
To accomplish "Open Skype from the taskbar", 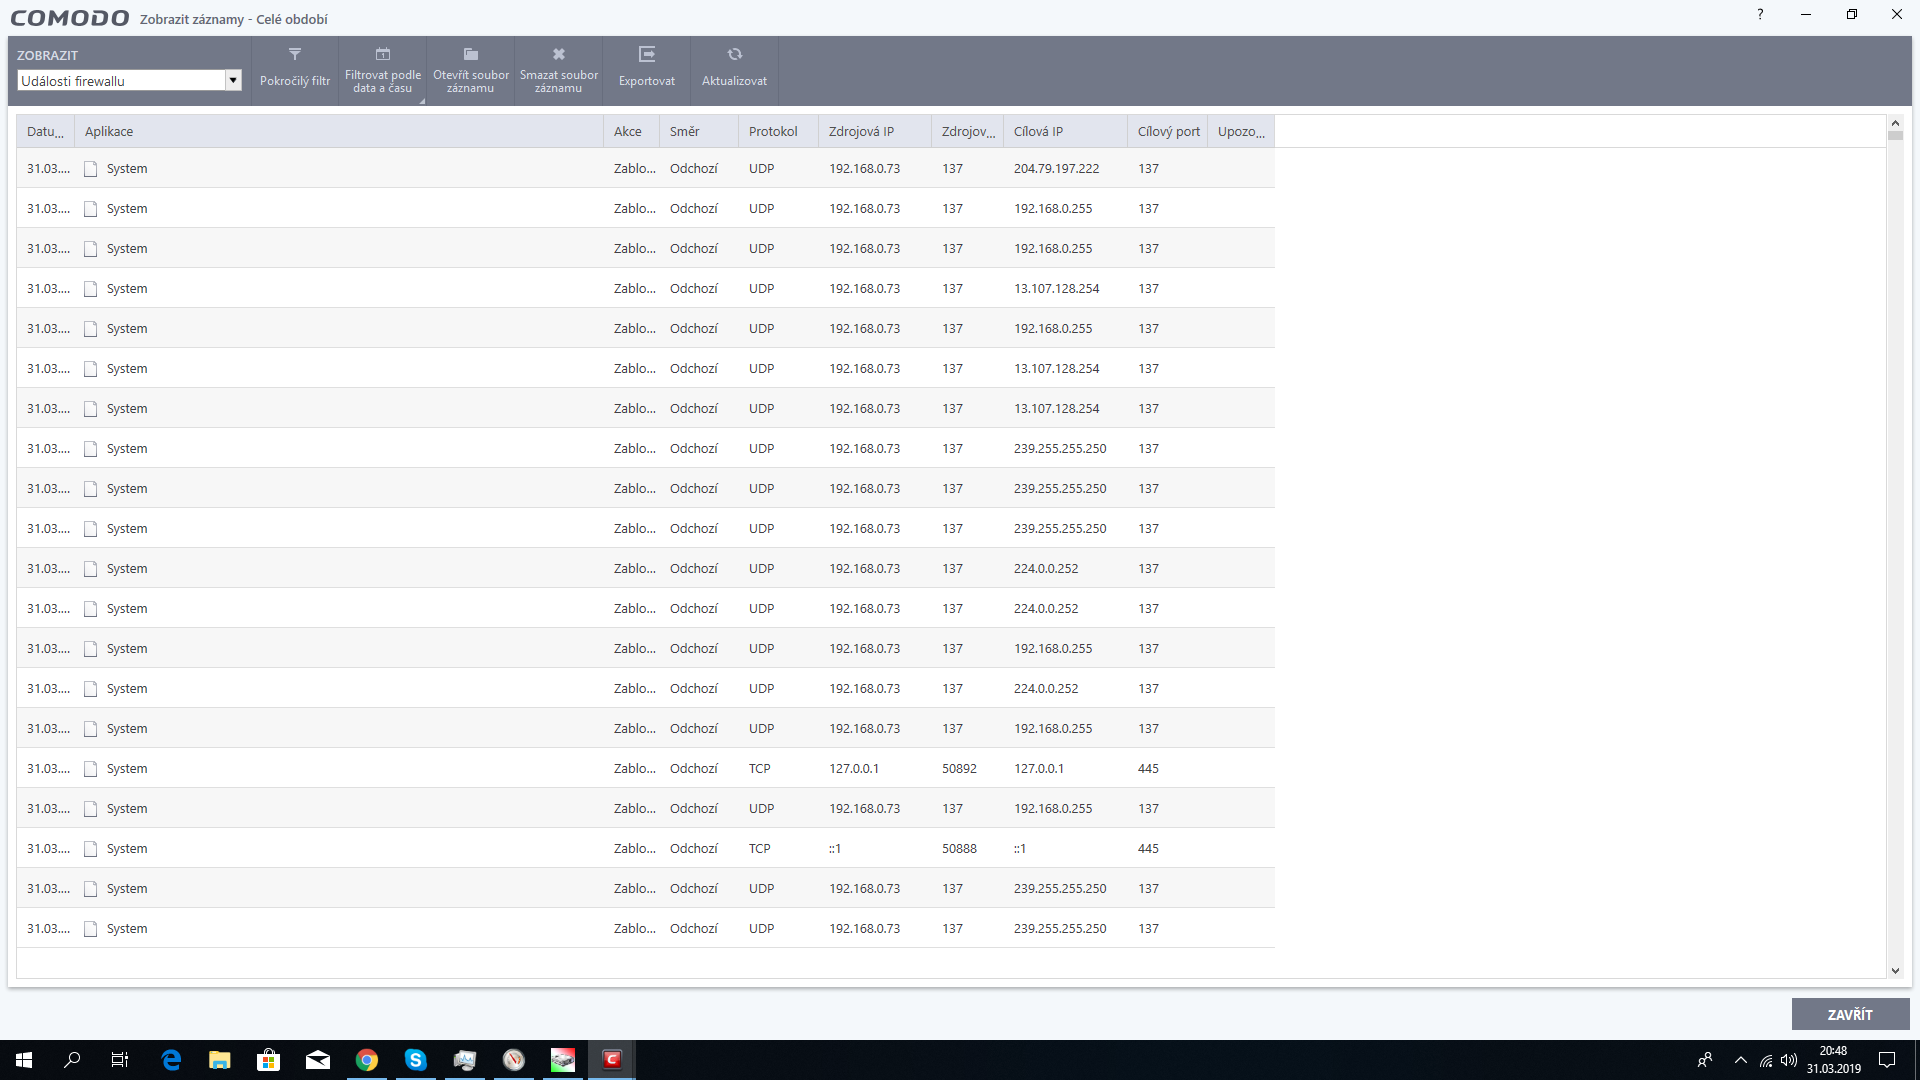I will click(x=416, y=1060).
